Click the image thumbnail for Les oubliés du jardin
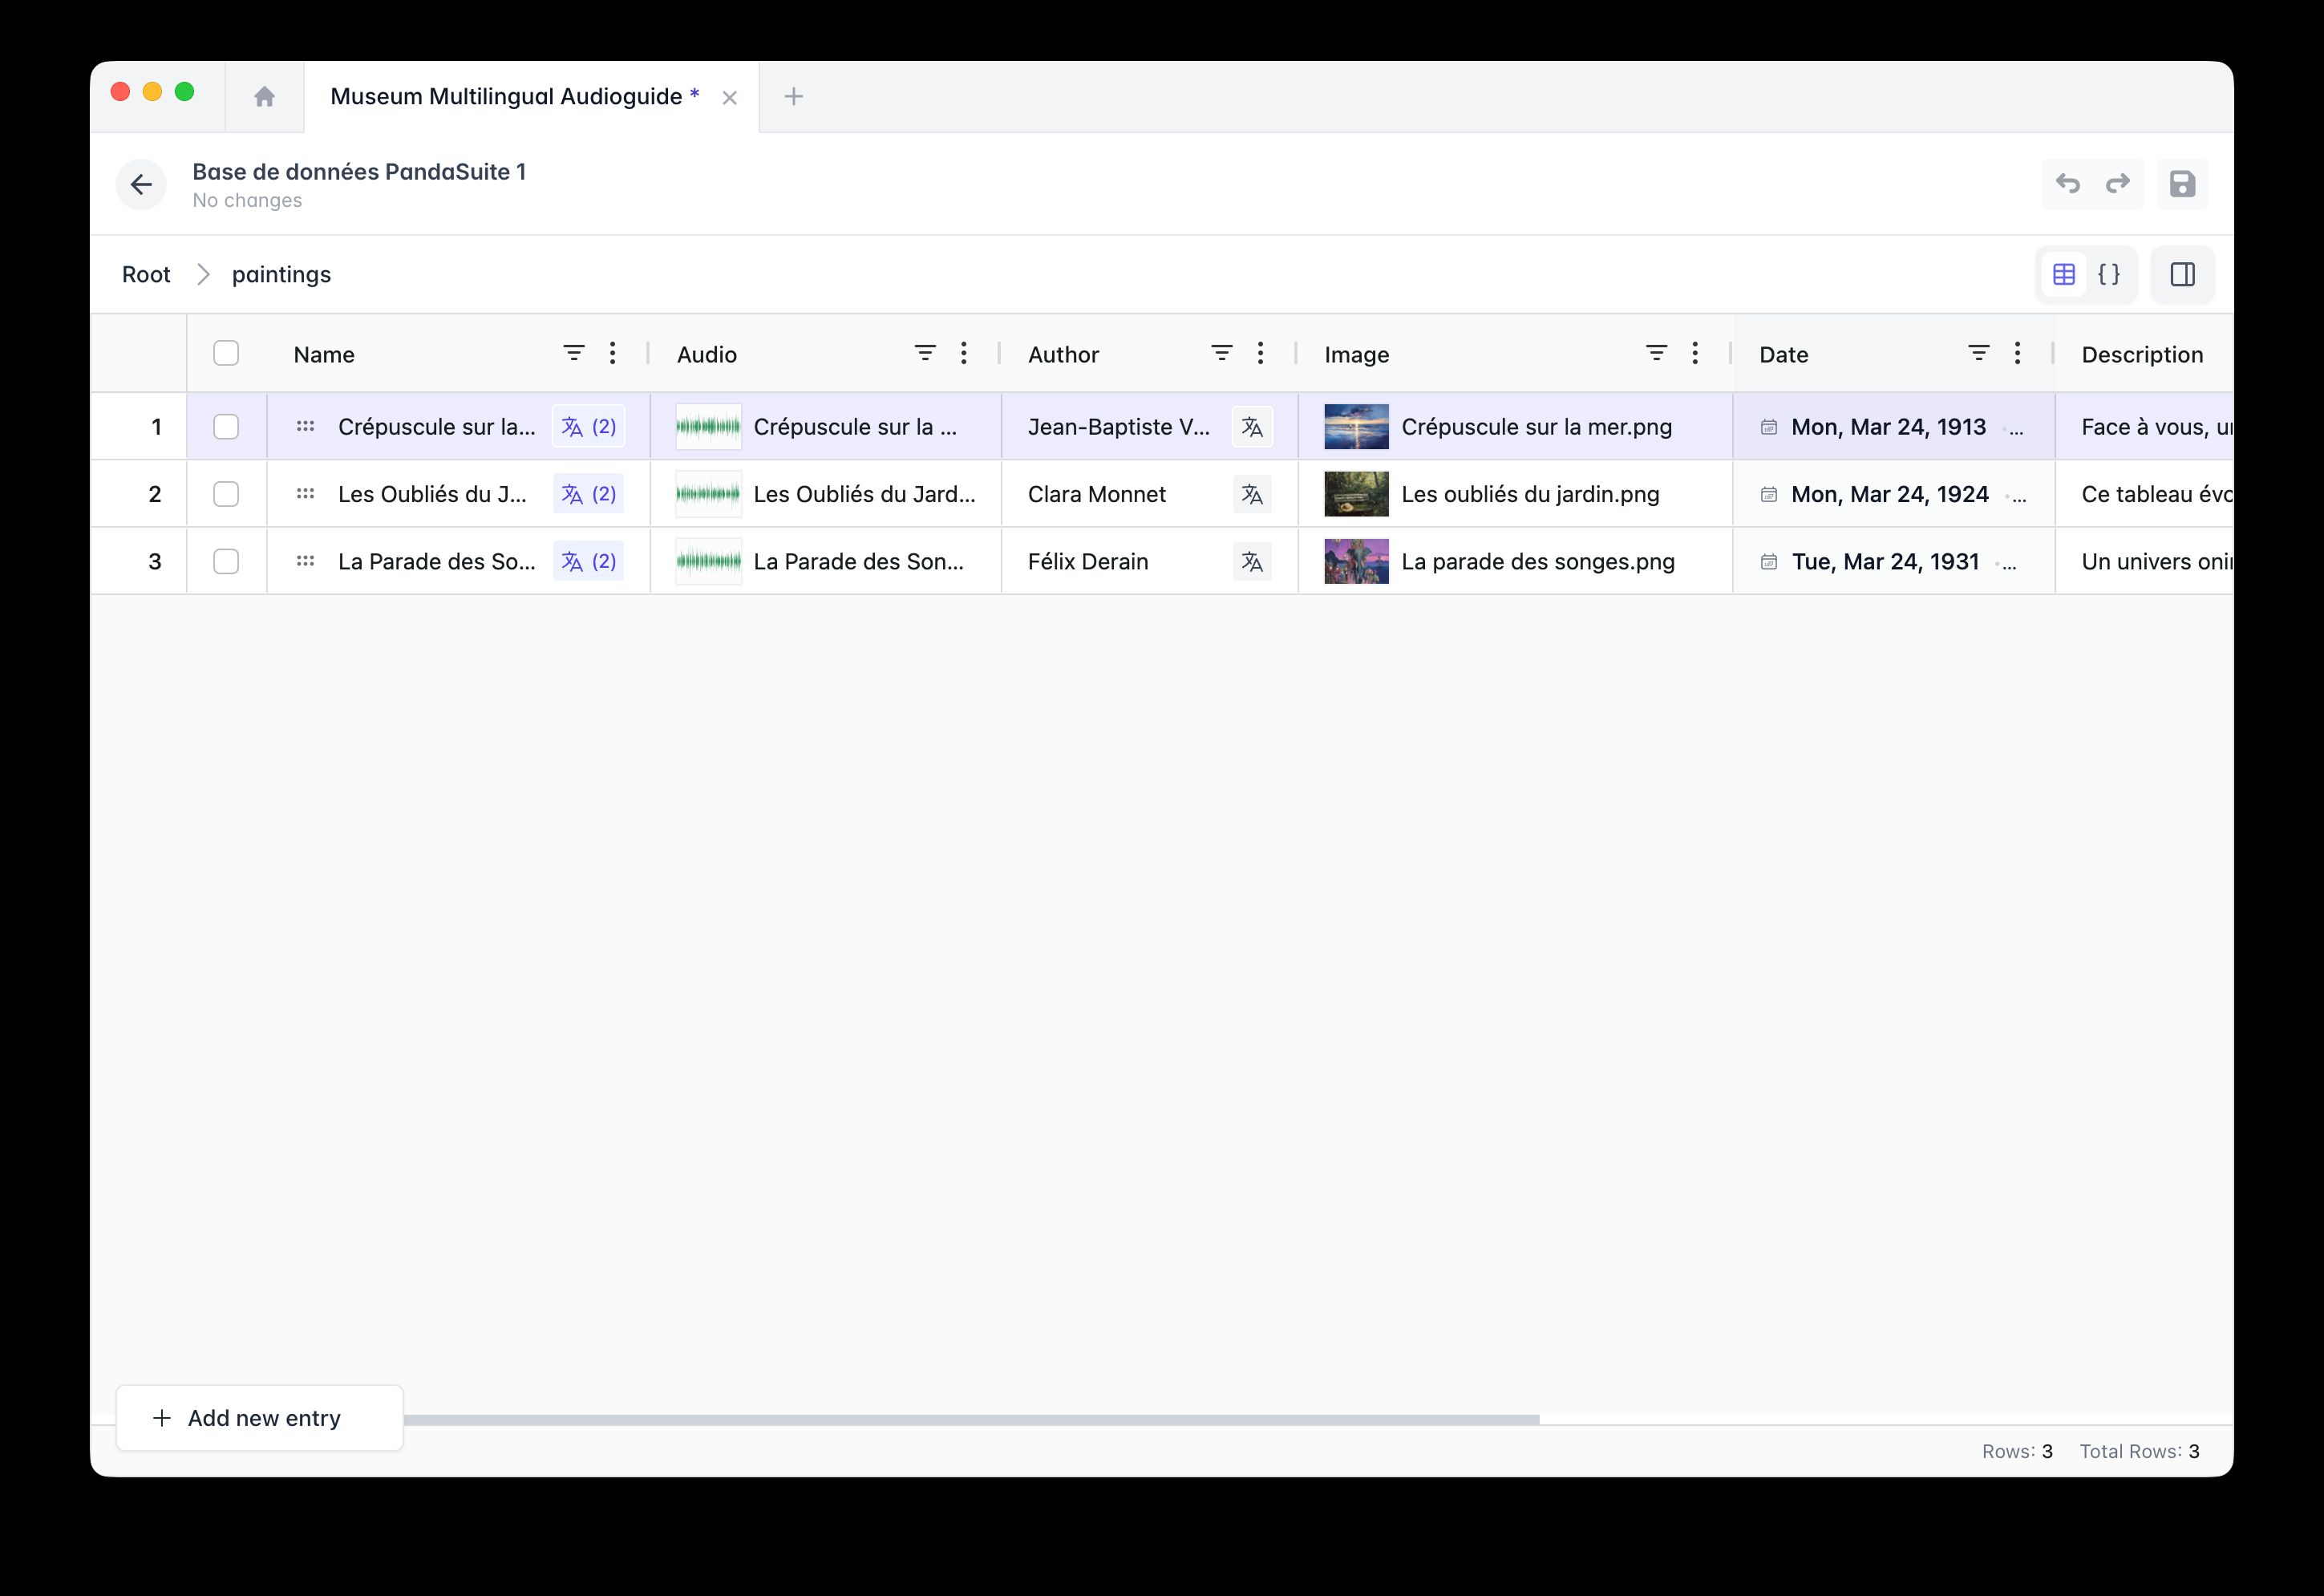This screenshot has height=1596, width=2324. [x=1355, y=493]
